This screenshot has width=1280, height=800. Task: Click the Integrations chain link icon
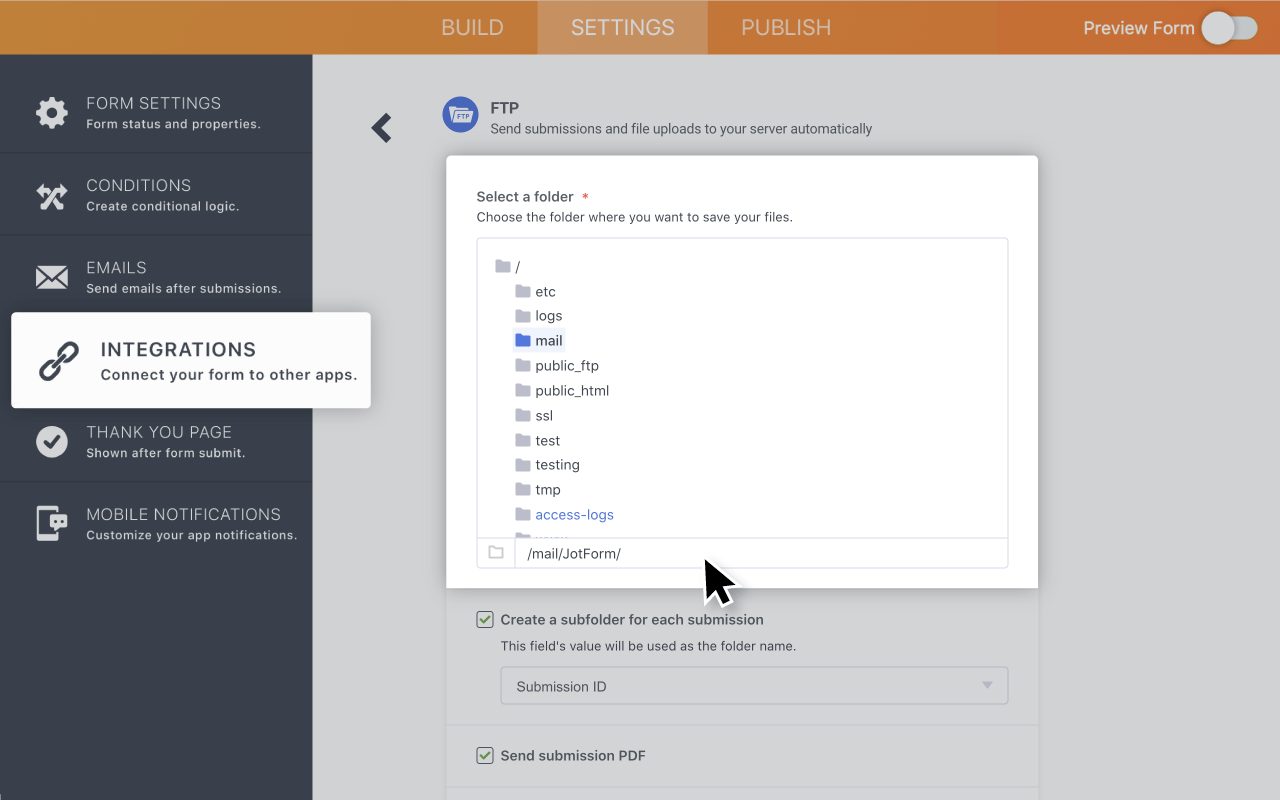59,361
